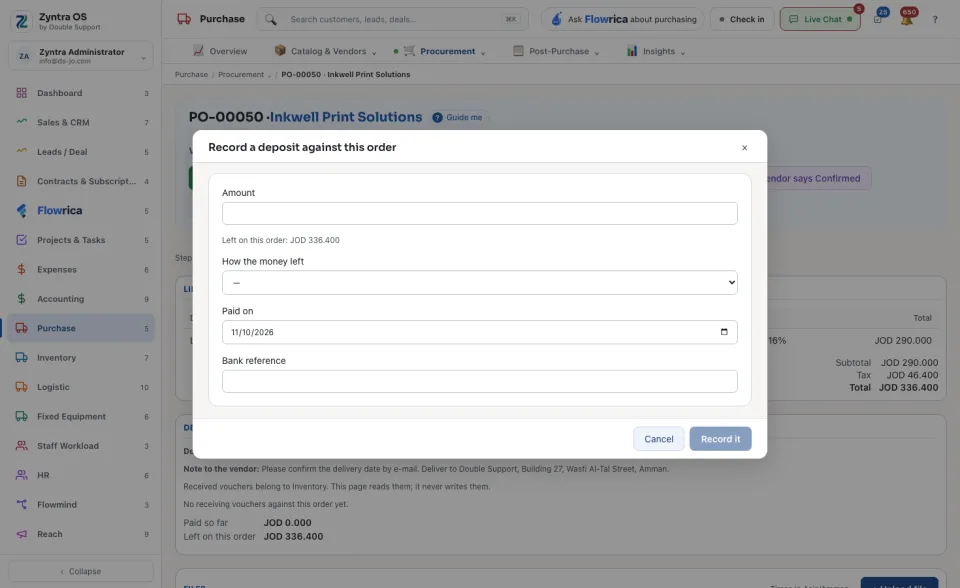
Task: Click the Paid on date field
Action: (x=479, y=332)
